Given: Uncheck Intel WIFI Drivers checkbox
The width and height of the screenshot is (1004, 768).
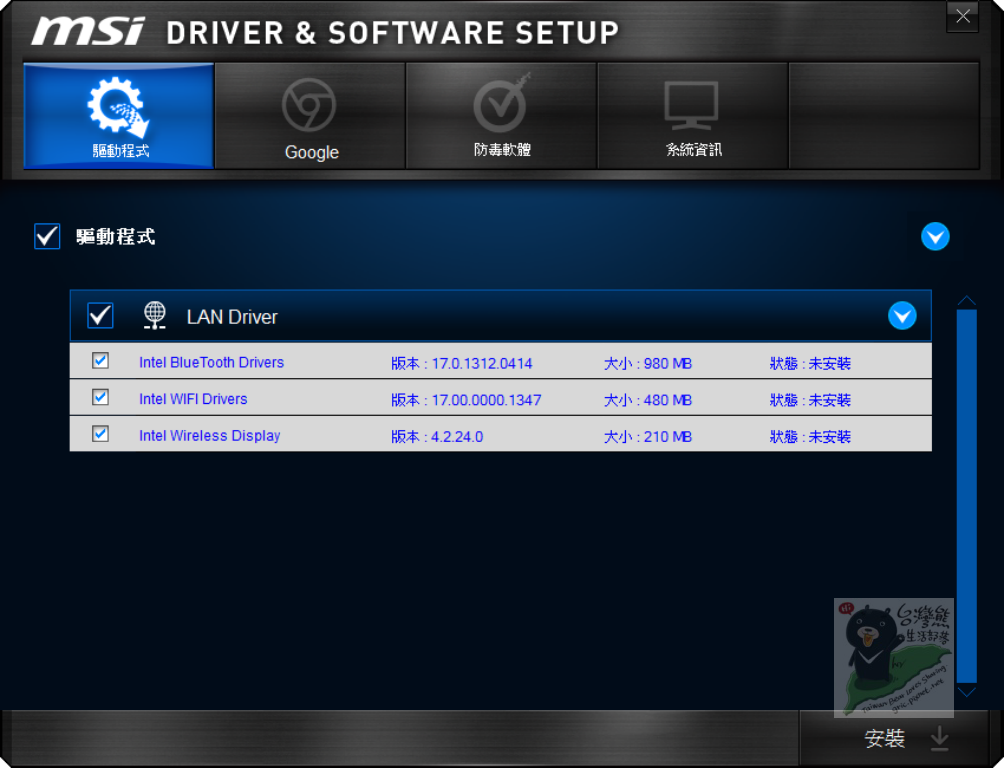Looking at the screenshot, I should pyautogui.click(x=101, y=397).
